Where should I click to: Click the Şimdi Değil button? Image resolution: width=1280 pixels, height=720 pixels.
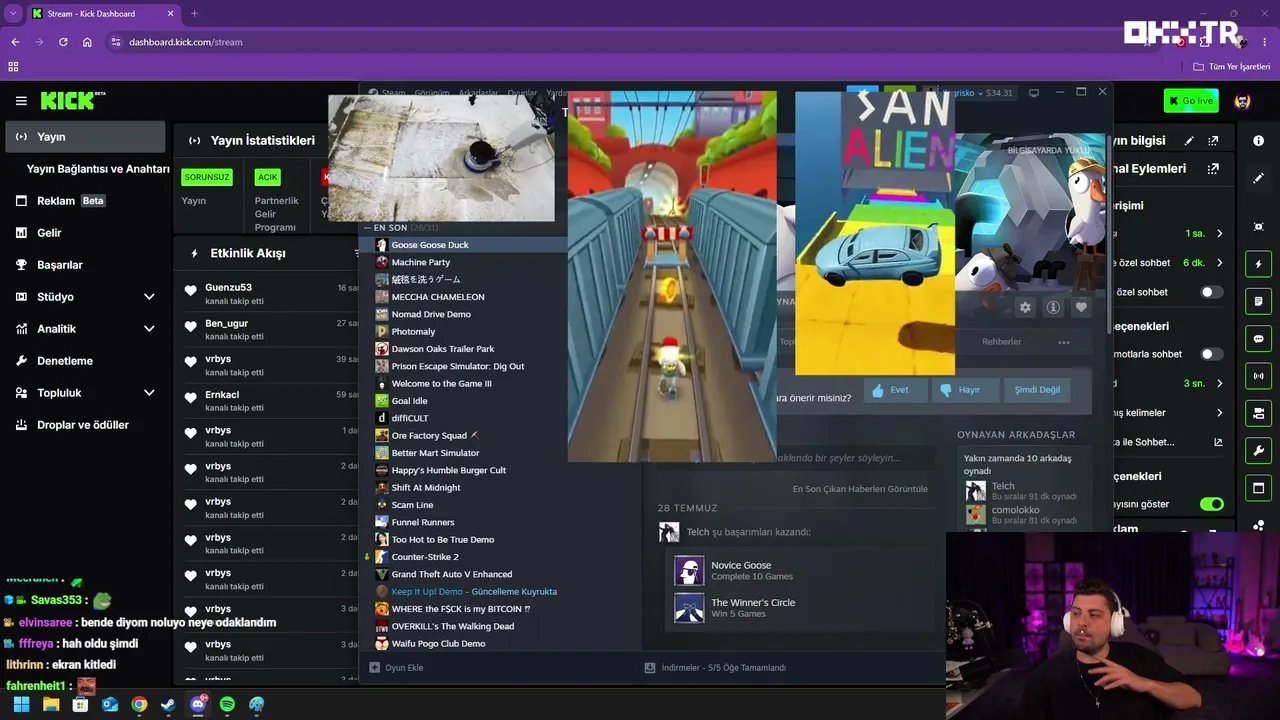tap(1037, 390)
